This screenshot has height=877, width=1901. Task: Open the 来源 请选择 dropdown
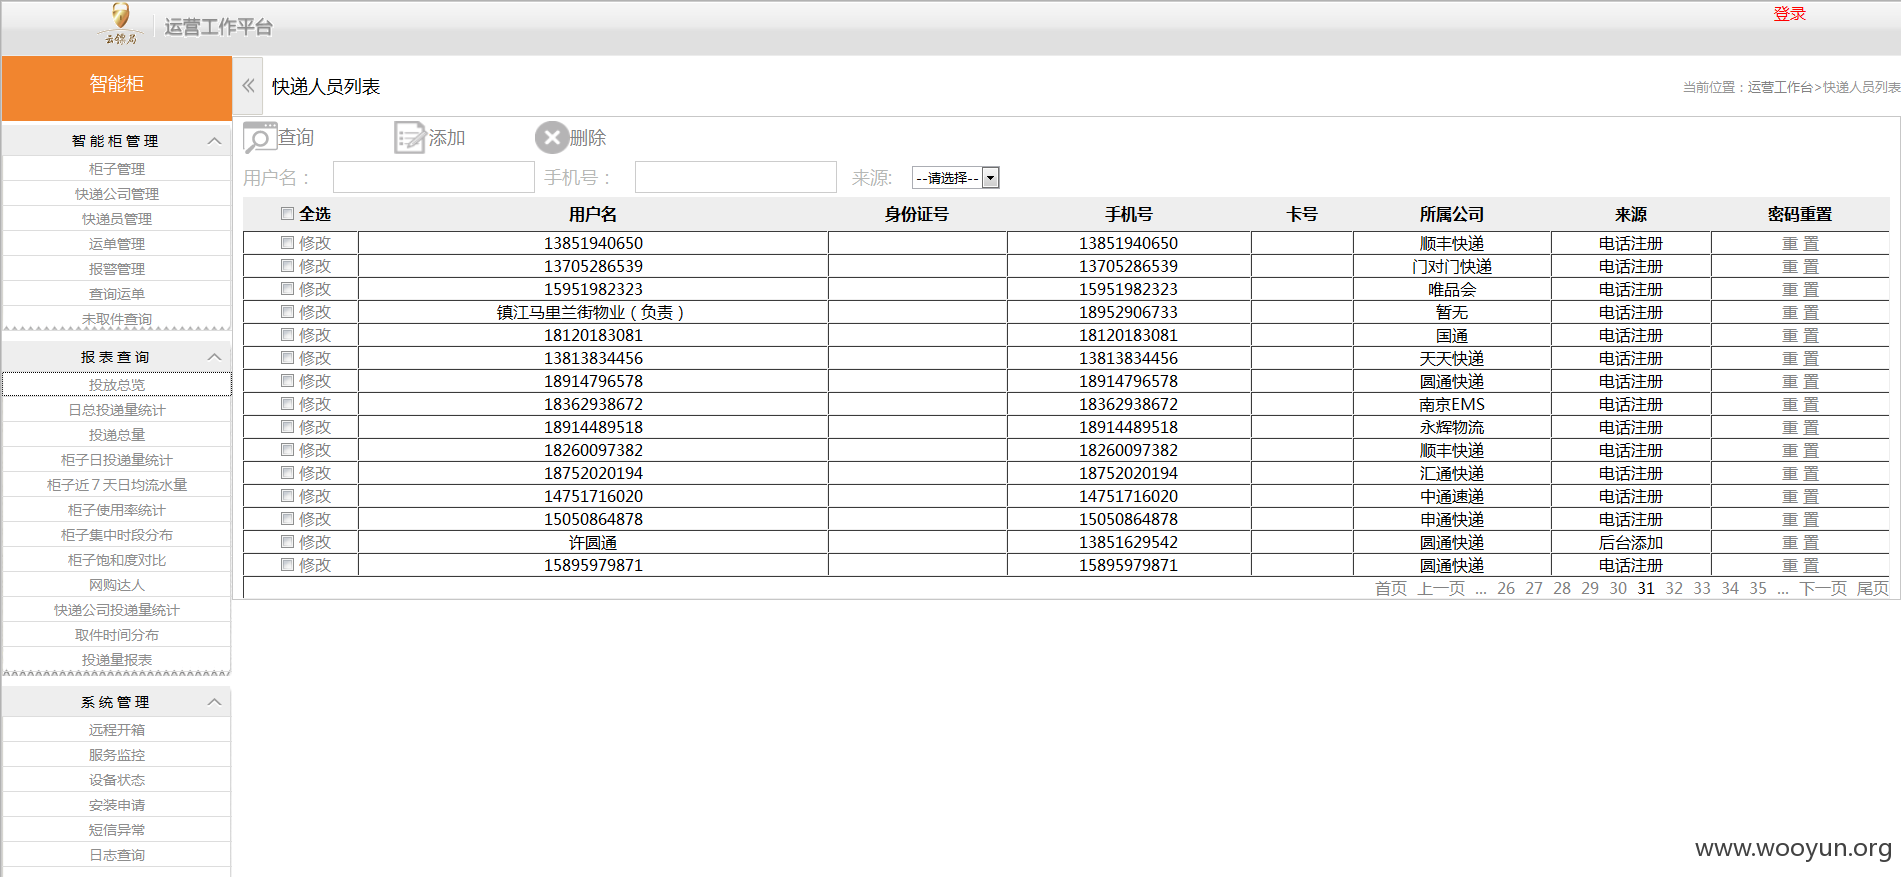click(956, 178)
